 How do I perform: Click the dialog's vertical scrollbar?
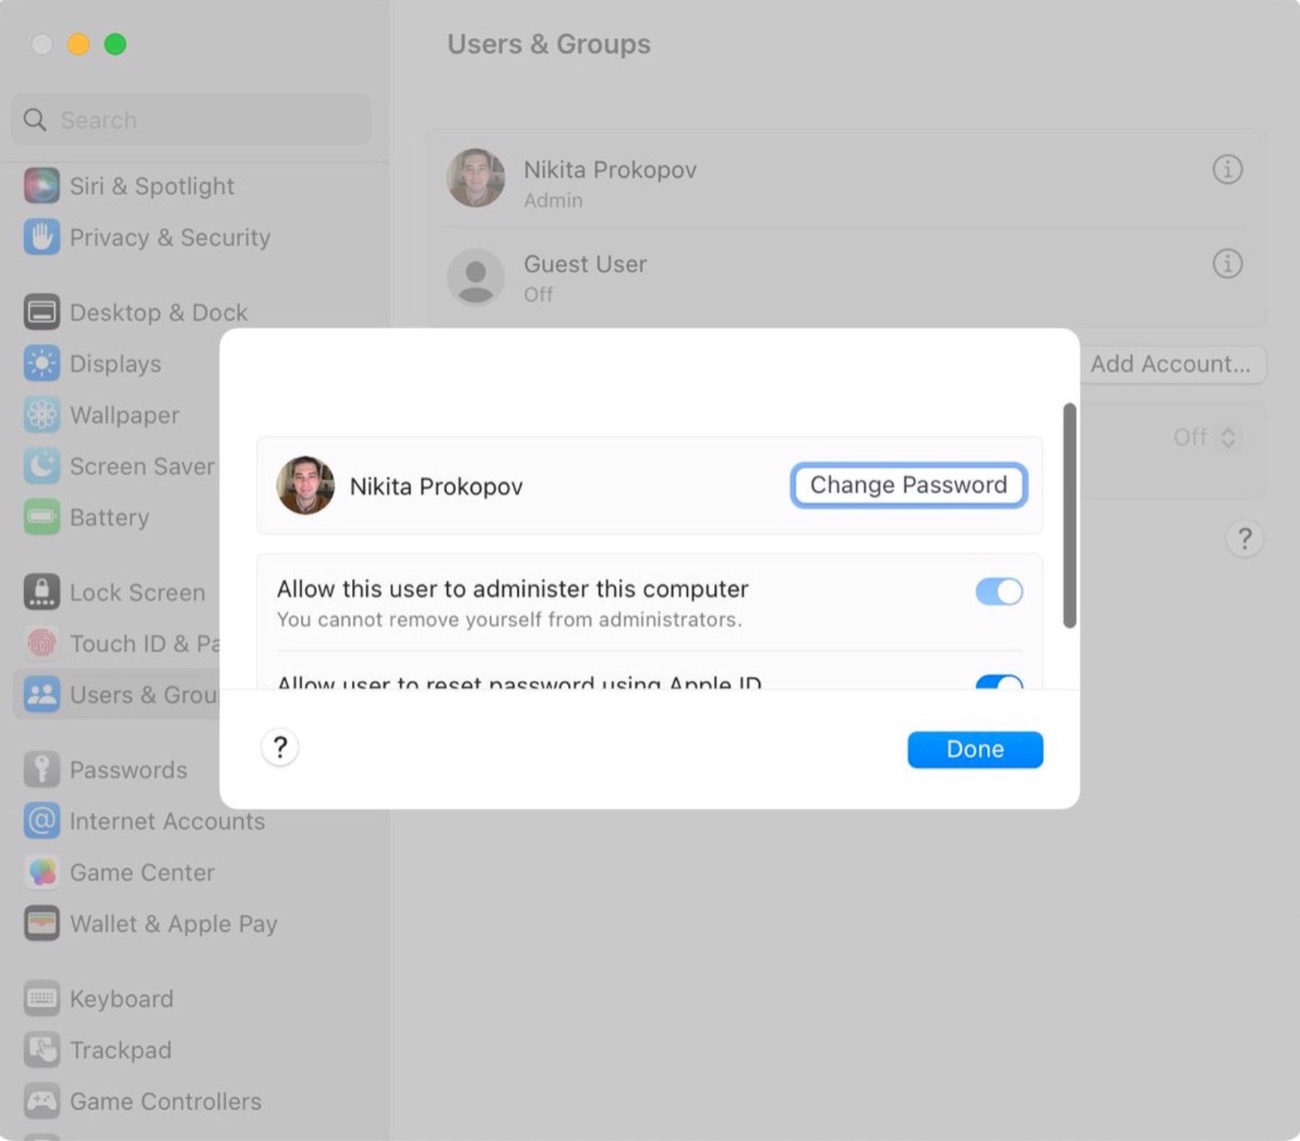tap(1069, 515)
